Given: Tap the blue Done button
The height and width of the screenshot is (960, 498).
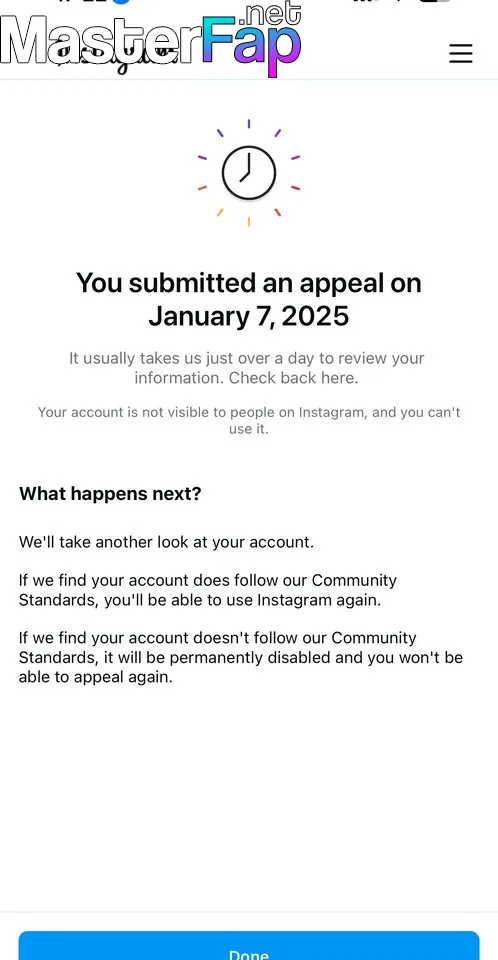Looking at the screenshot, I should tap(249, 946).
